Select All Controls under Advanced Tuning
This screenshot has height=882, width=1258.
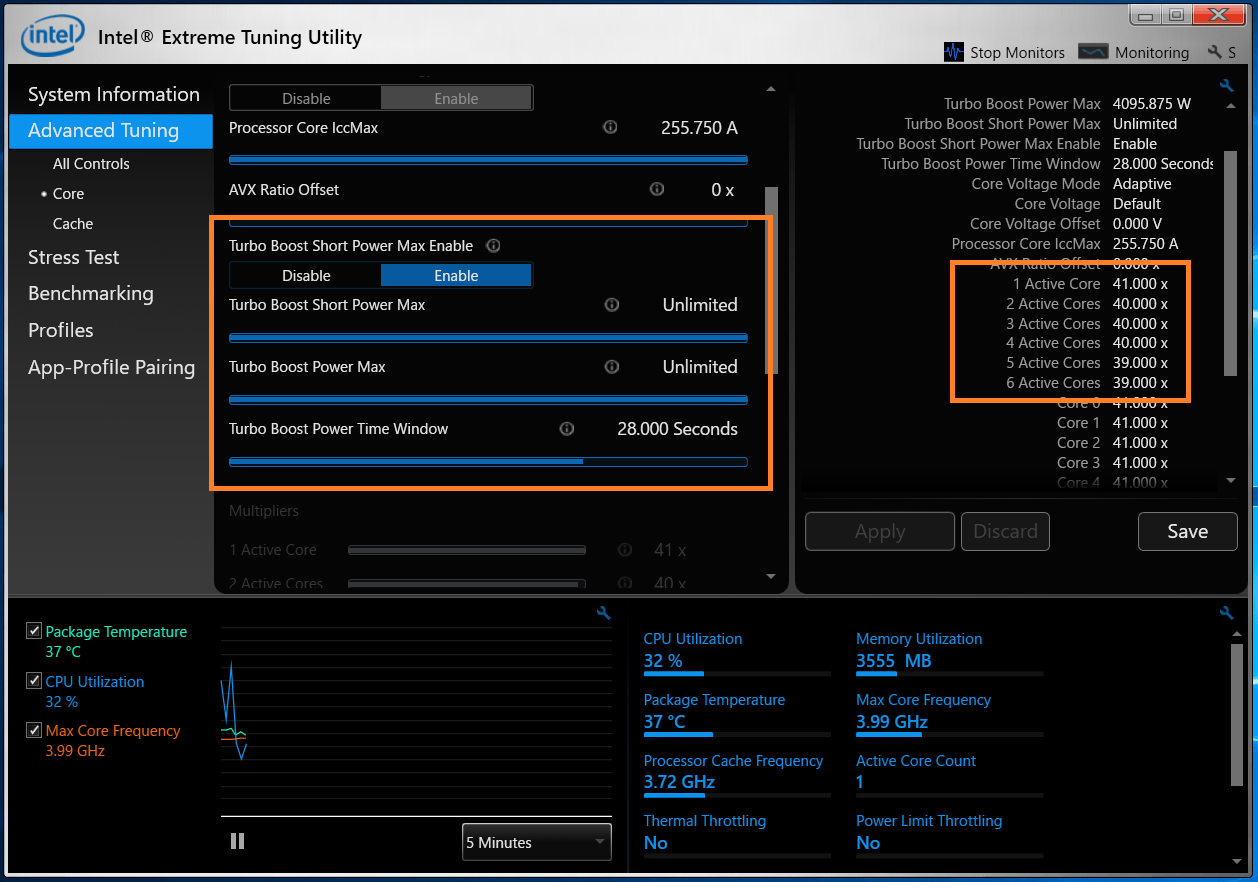tap(91, 163)
